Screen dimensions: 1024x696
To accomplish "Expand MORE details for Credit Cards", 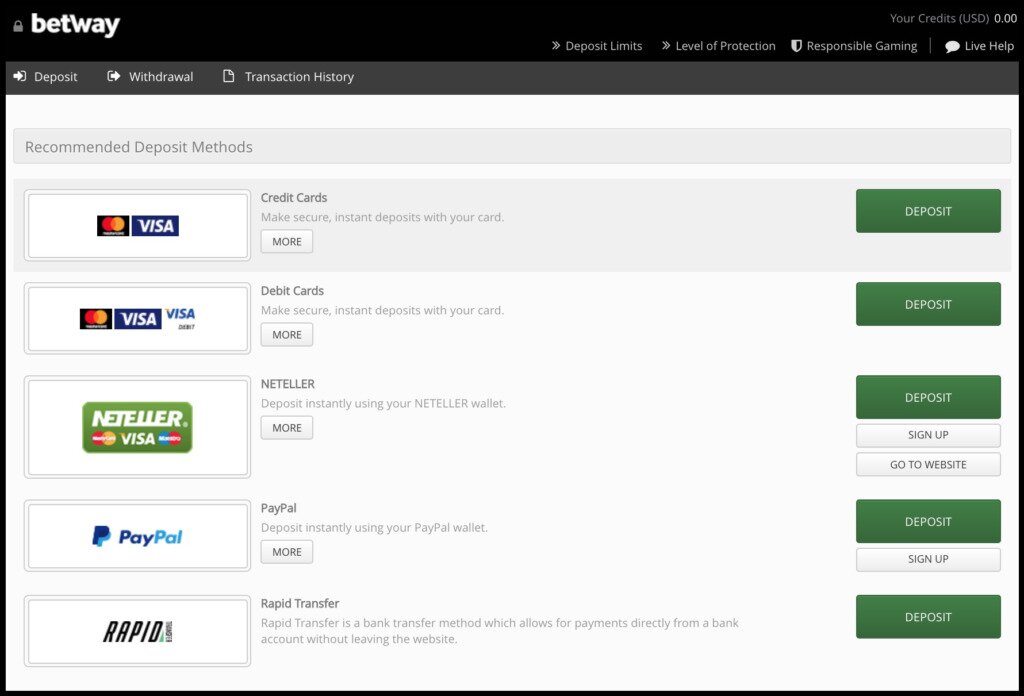I will [287, 242].
